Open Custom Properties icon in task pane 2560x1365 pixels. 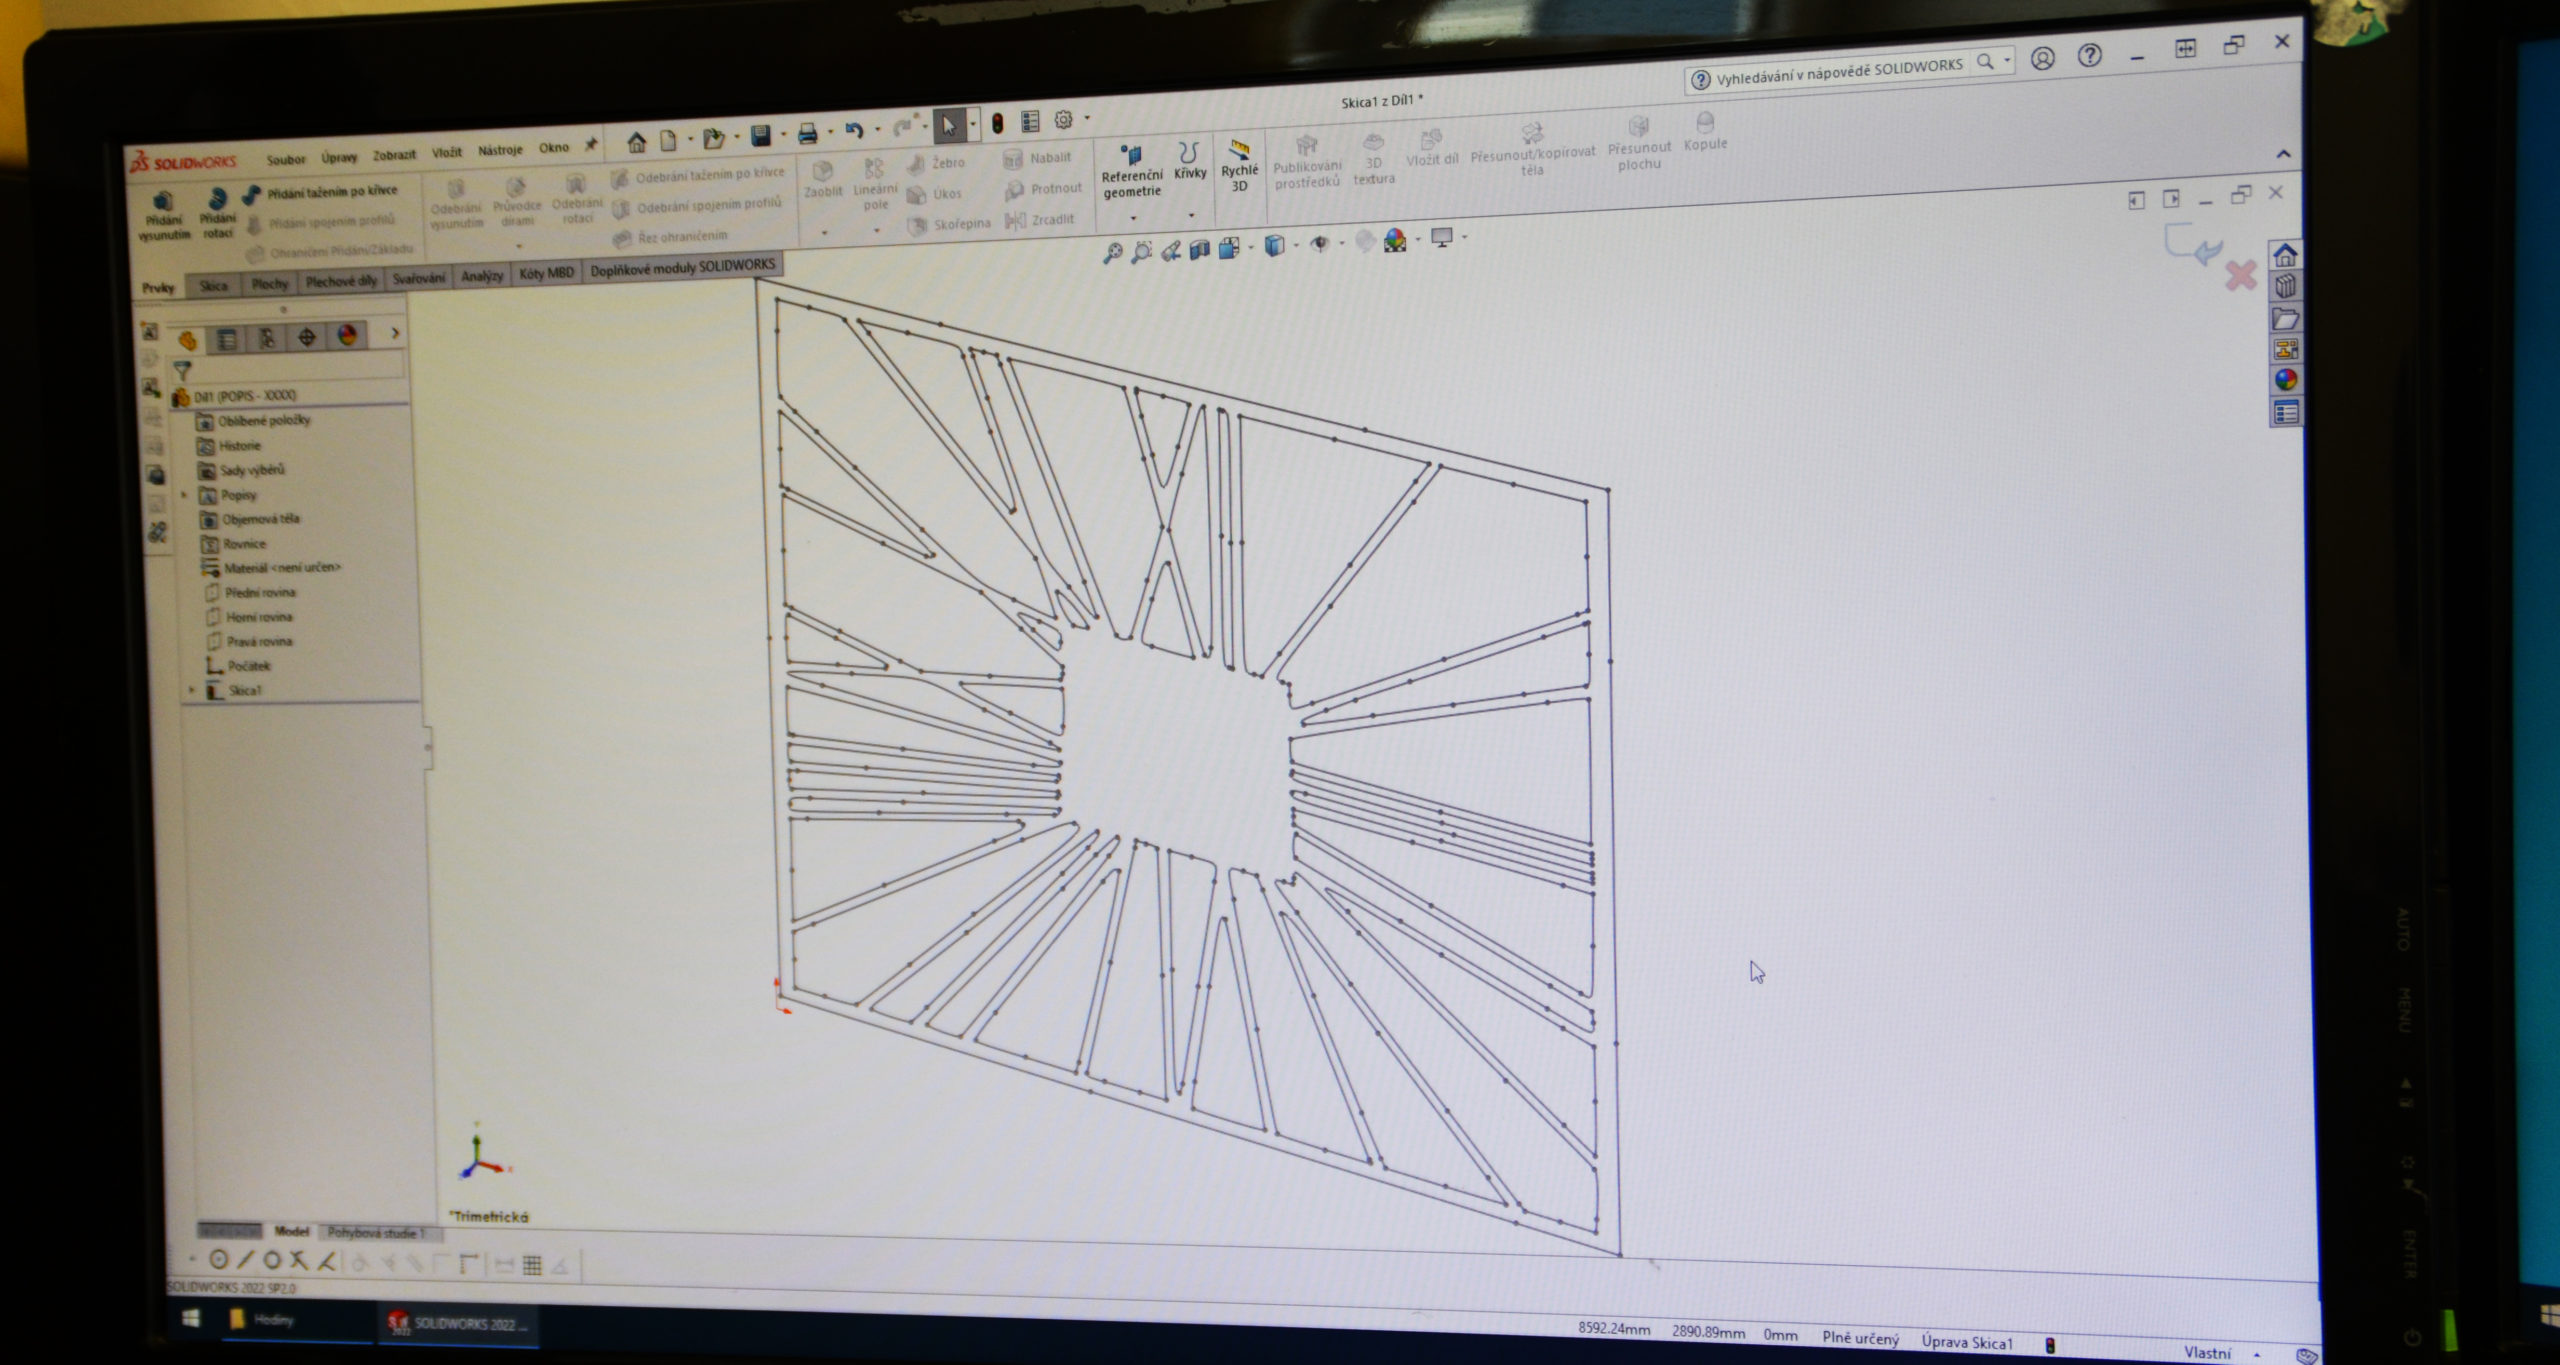coord(2286,412)
